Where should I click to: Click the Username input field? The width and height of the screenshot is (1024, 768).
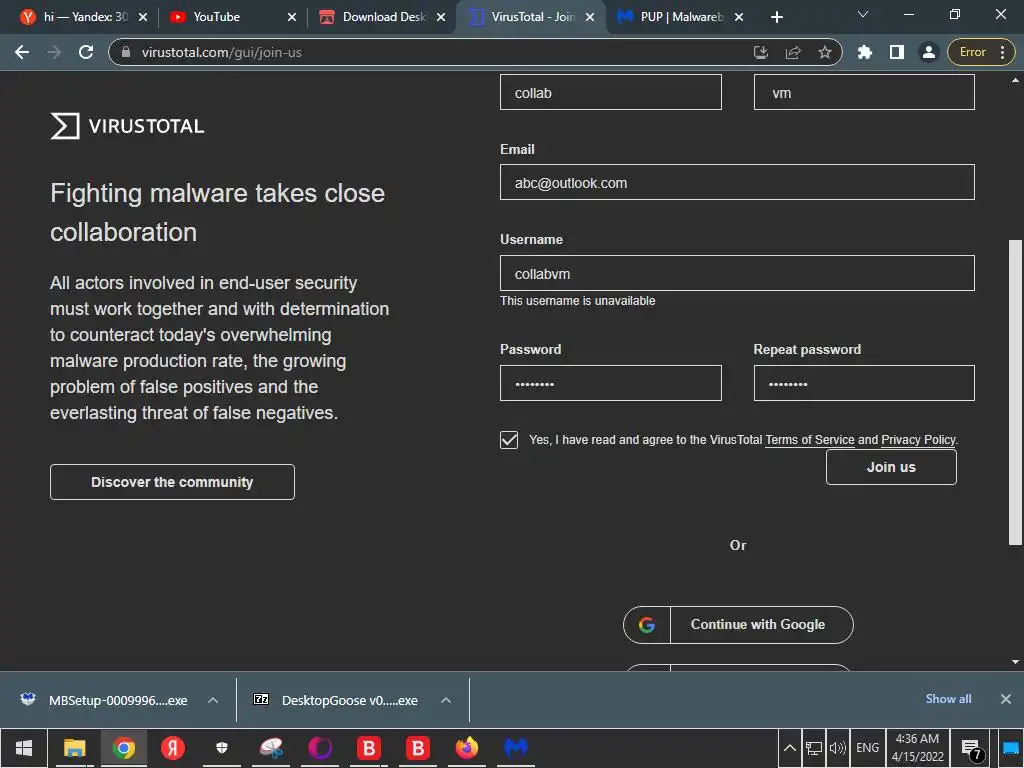point(737,273)
